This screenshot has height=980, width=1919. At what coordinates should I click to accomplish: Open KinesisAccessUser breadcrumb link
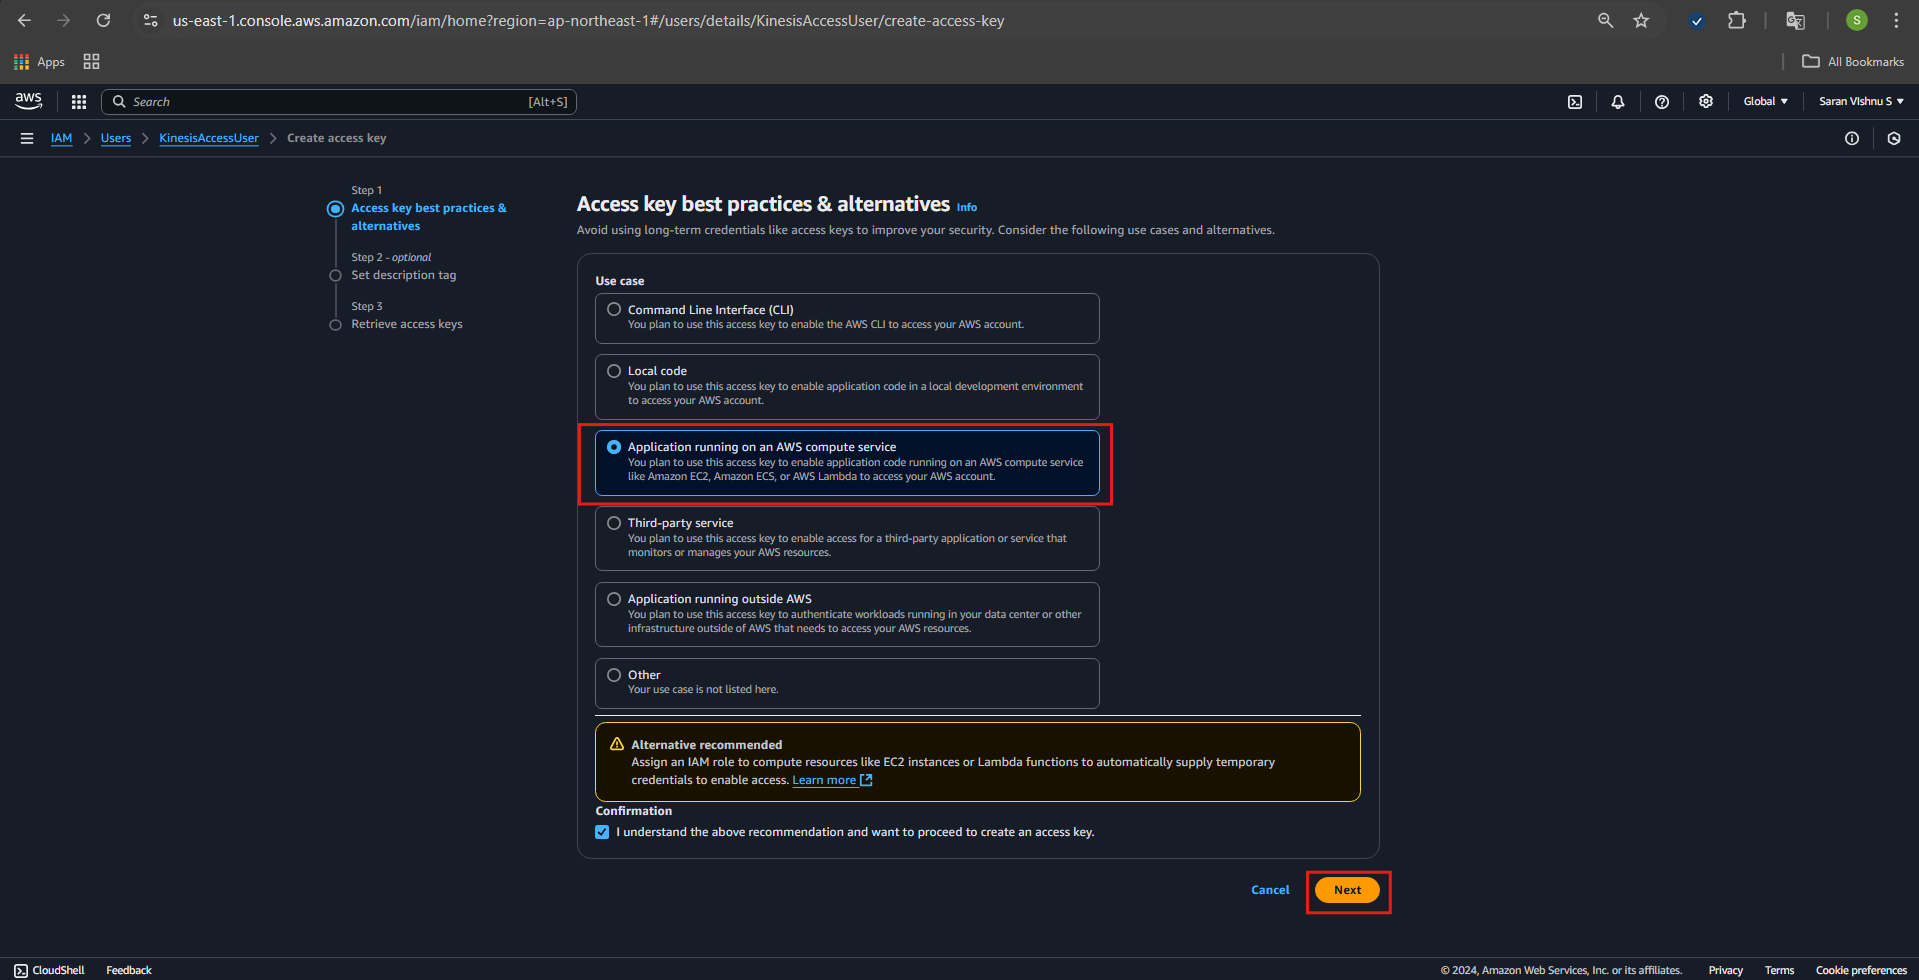pos(208,139)
